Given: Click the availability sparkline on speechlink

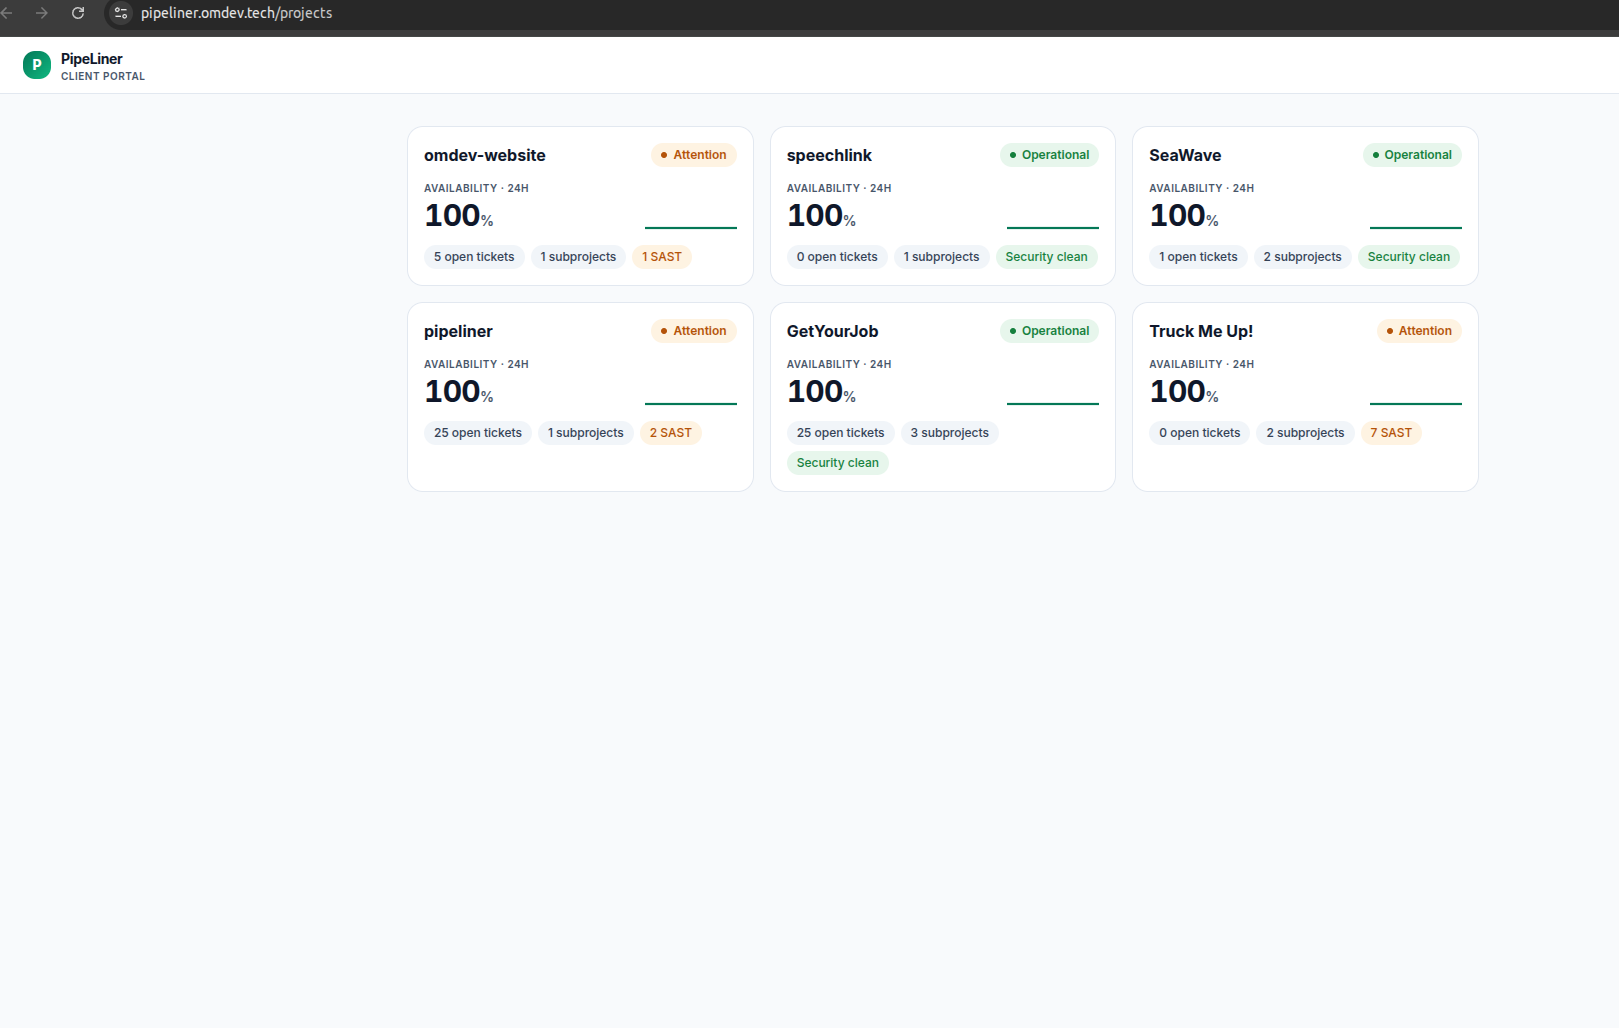Looking at the screenshot, I should pos(1053,227).
